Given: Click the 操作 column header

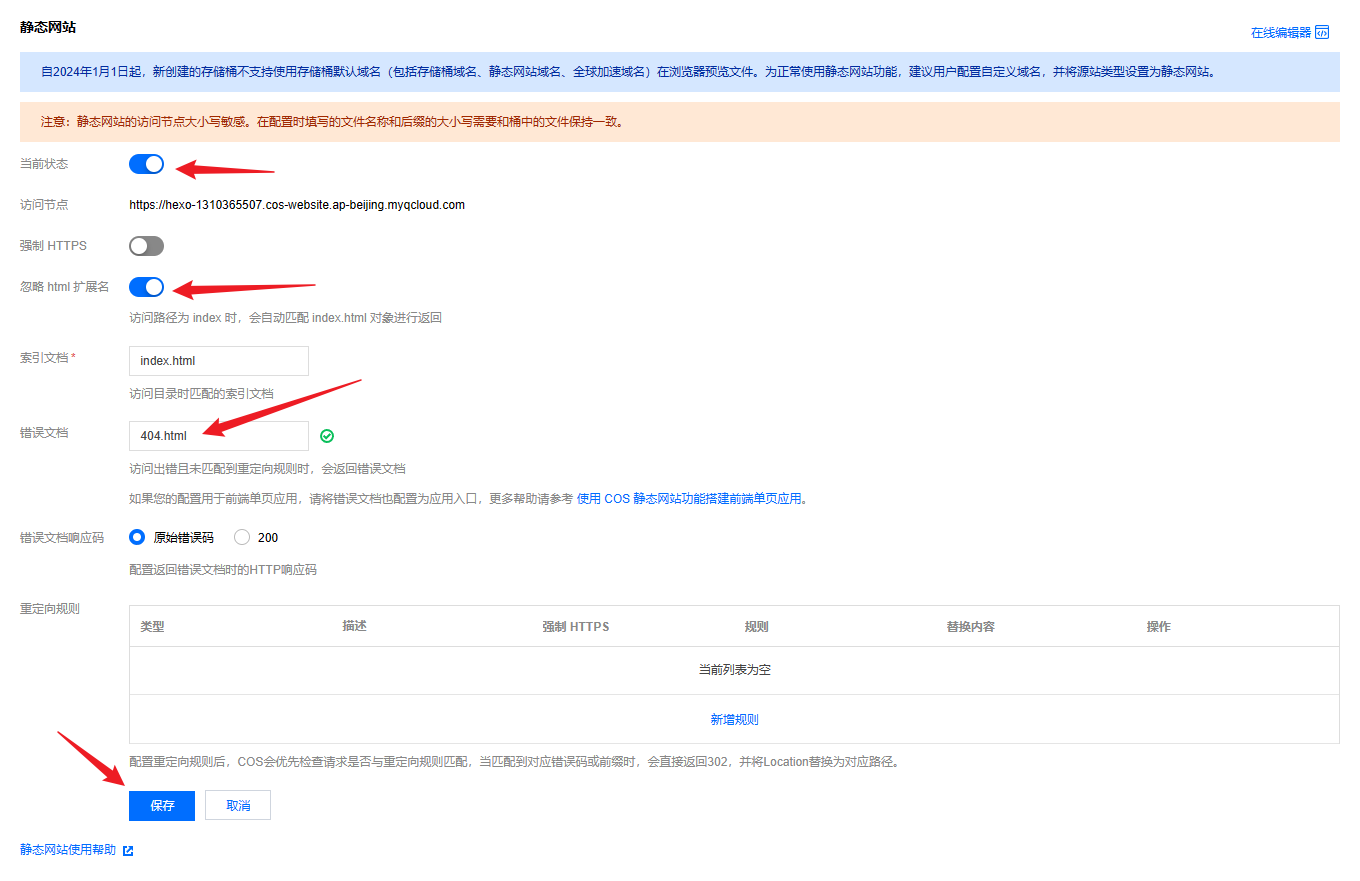Looking at the screenshot, I should click(x=1158, y=627).
